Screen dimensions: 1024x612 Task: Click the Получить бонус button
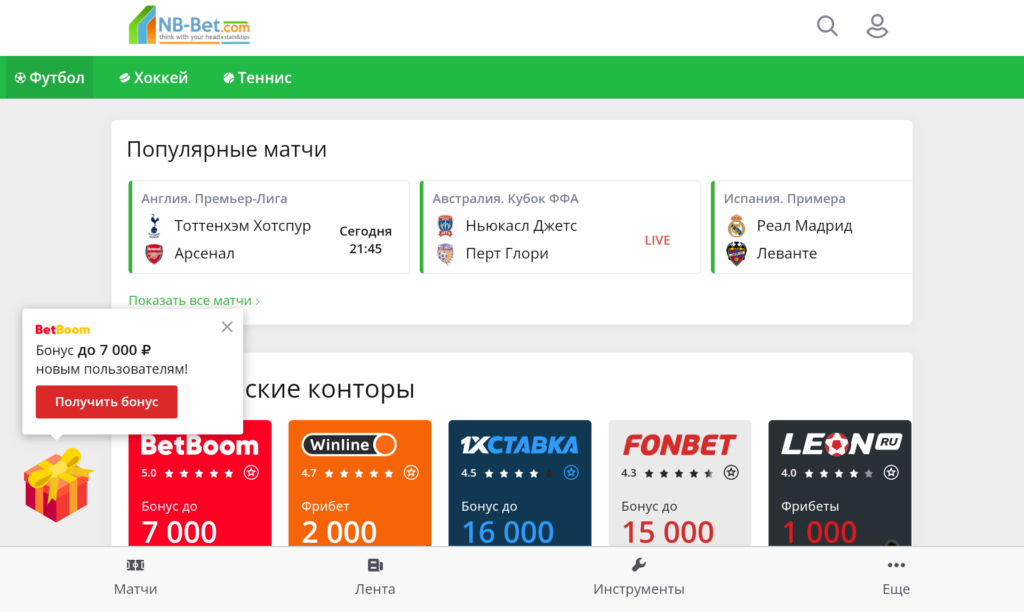click(106, 402)
